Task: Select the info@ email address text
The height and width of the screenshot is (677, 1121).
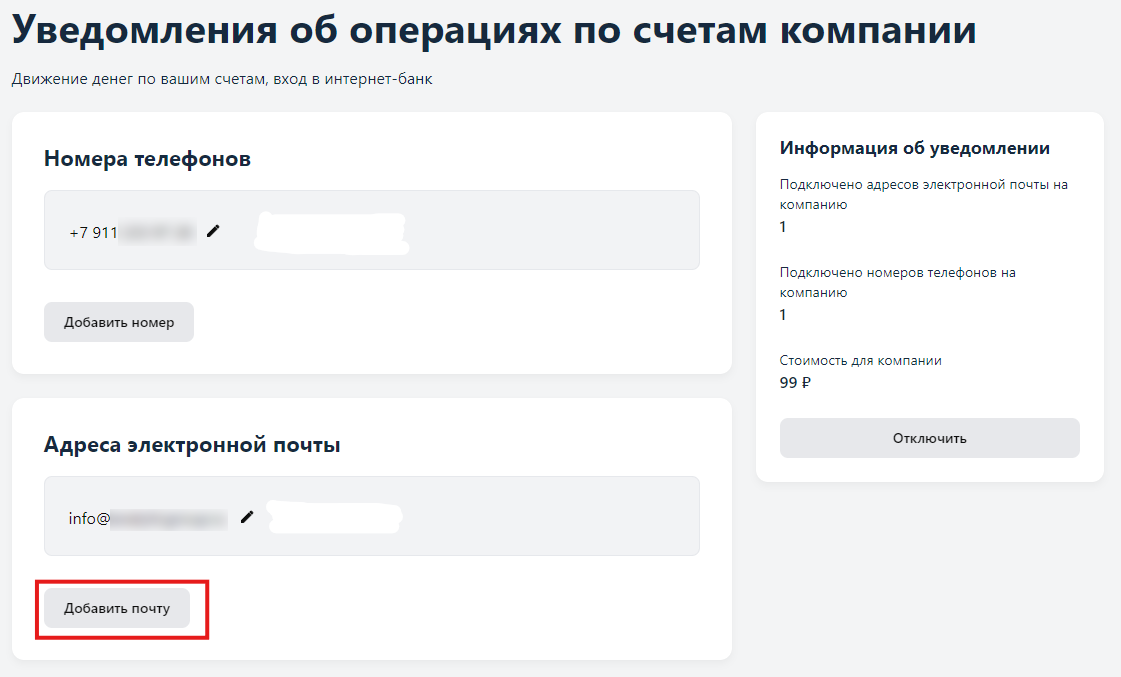Action: click(148, 519)
